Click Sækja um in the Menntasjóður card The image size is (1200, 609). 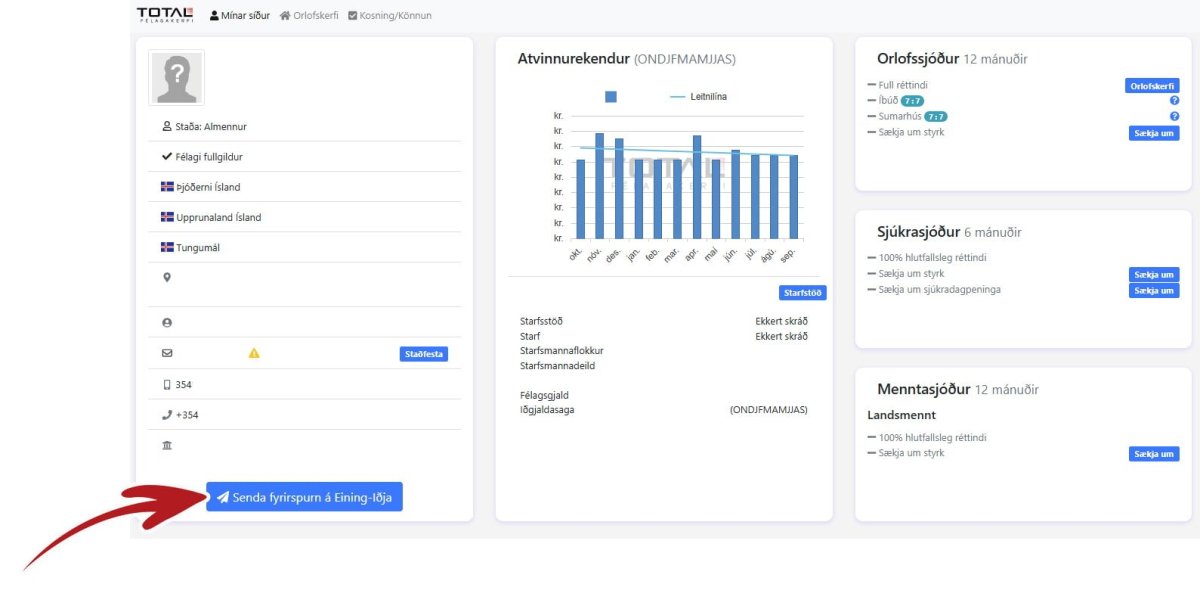point(1154,454)
